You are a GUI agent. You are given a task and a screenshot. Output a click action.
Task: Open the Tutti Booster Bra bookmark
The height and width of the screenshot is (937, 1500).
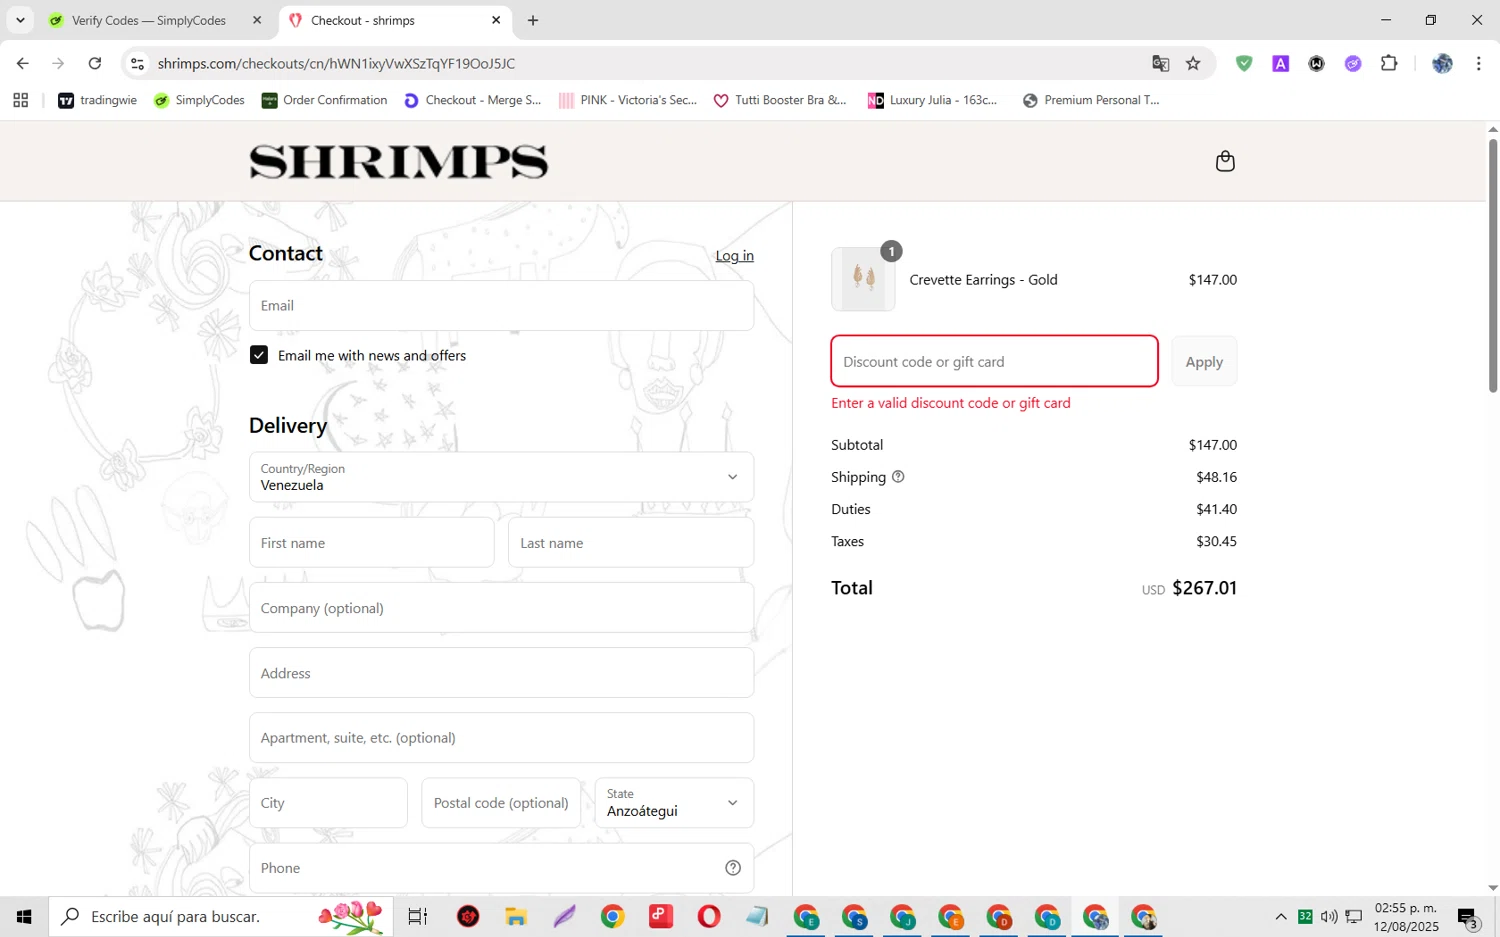780,100
